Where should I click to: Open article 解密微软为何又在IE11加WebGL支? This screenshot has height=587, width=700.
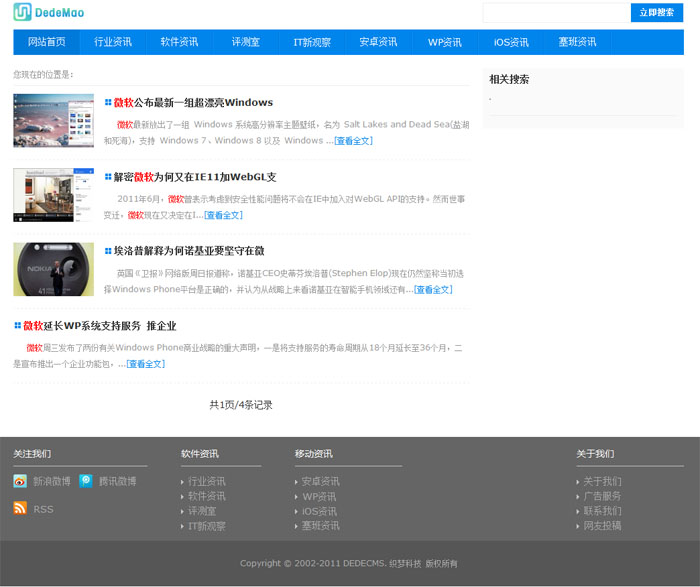pos(195,177)
